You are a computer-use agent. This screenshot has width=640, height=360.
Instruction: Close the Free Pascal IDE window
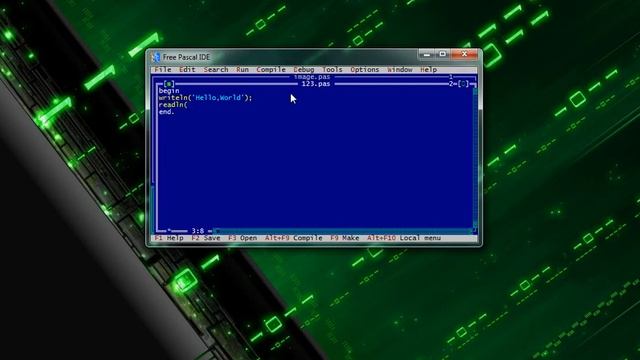464,54
